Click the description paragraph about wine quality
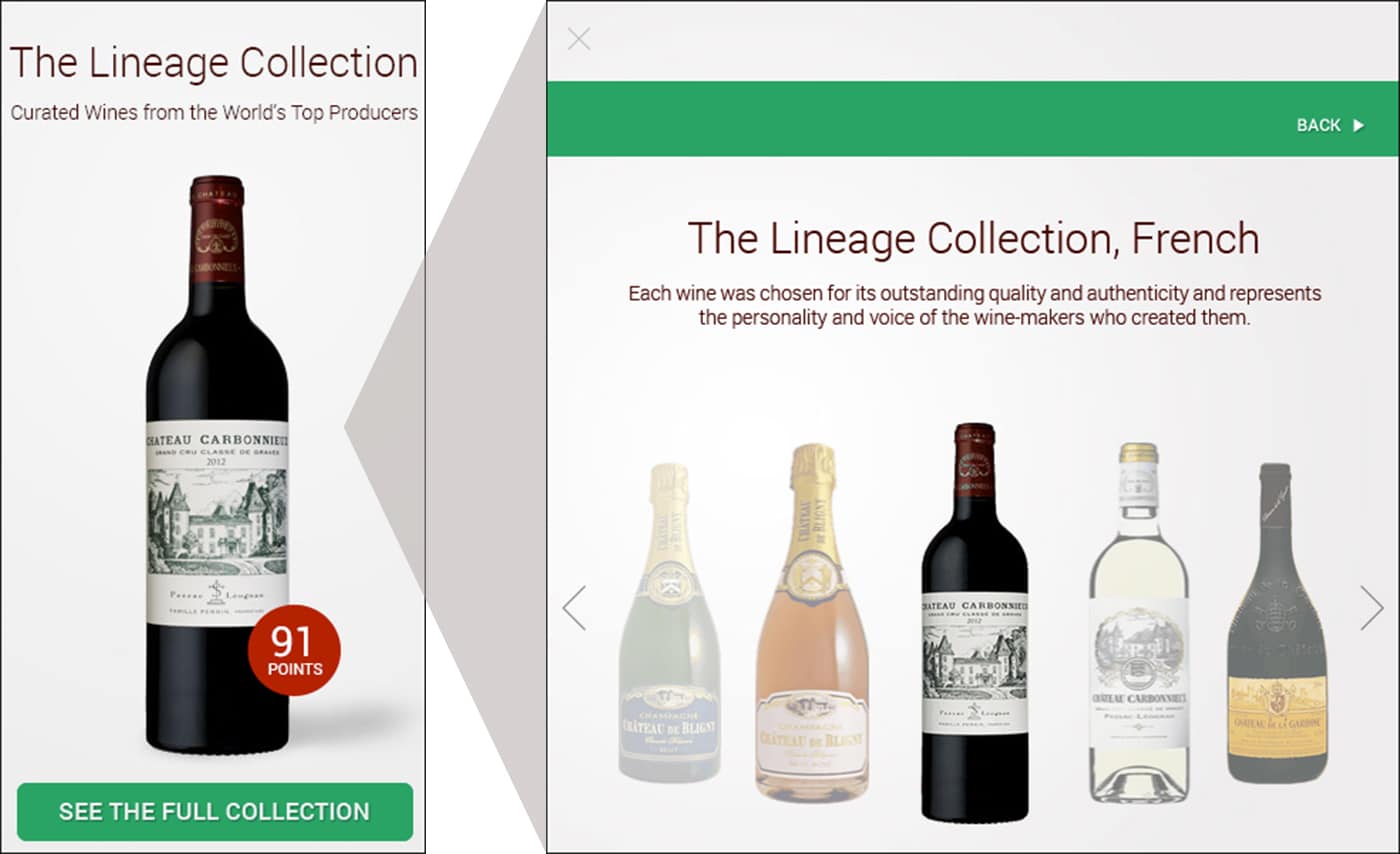The width and height of the screenshot is (1400, 854). 974,306
